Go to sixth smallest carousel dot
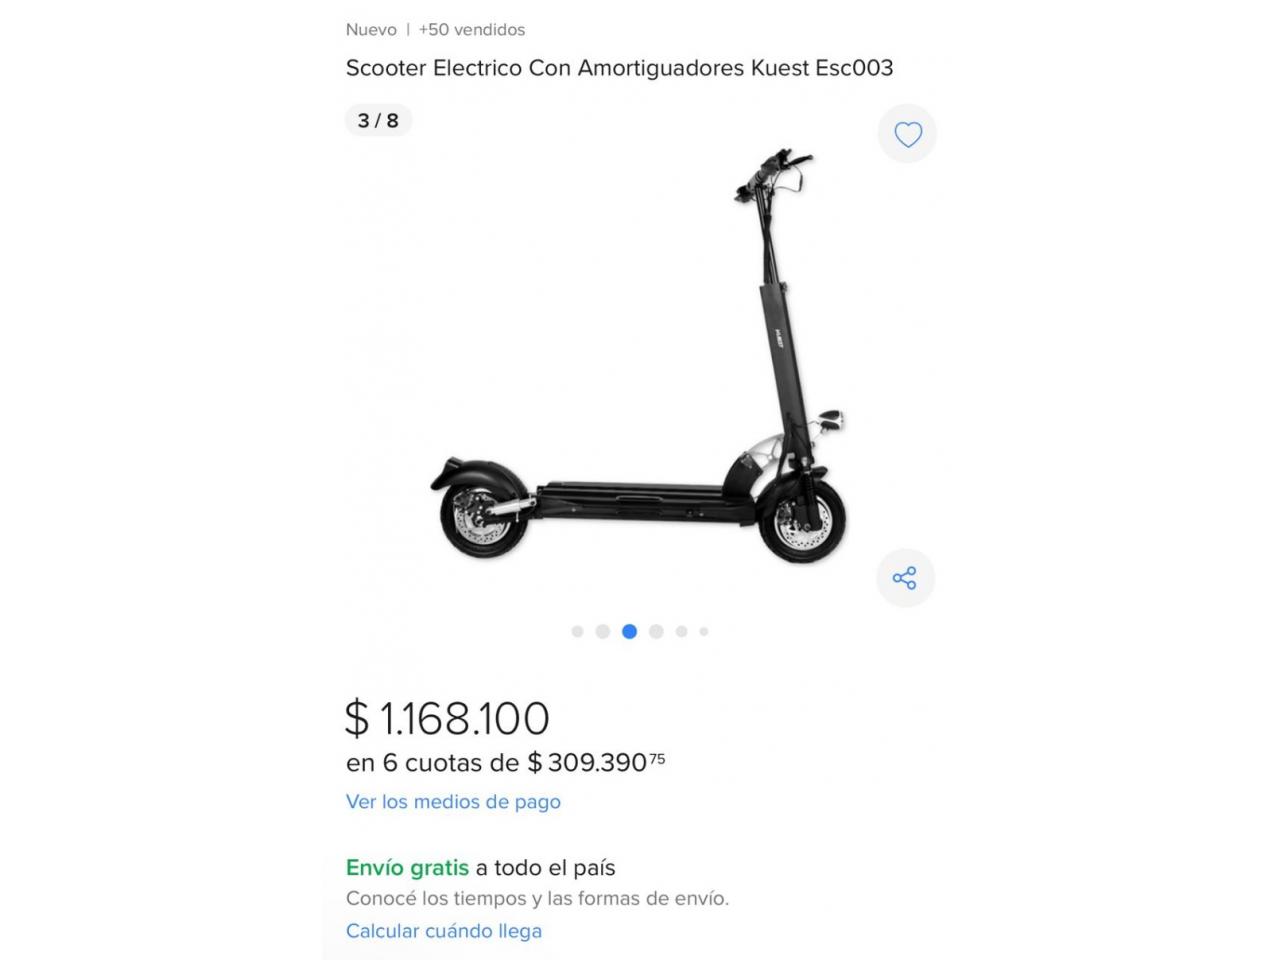This screenshot has height=960, width=1280. pos(704,631)
